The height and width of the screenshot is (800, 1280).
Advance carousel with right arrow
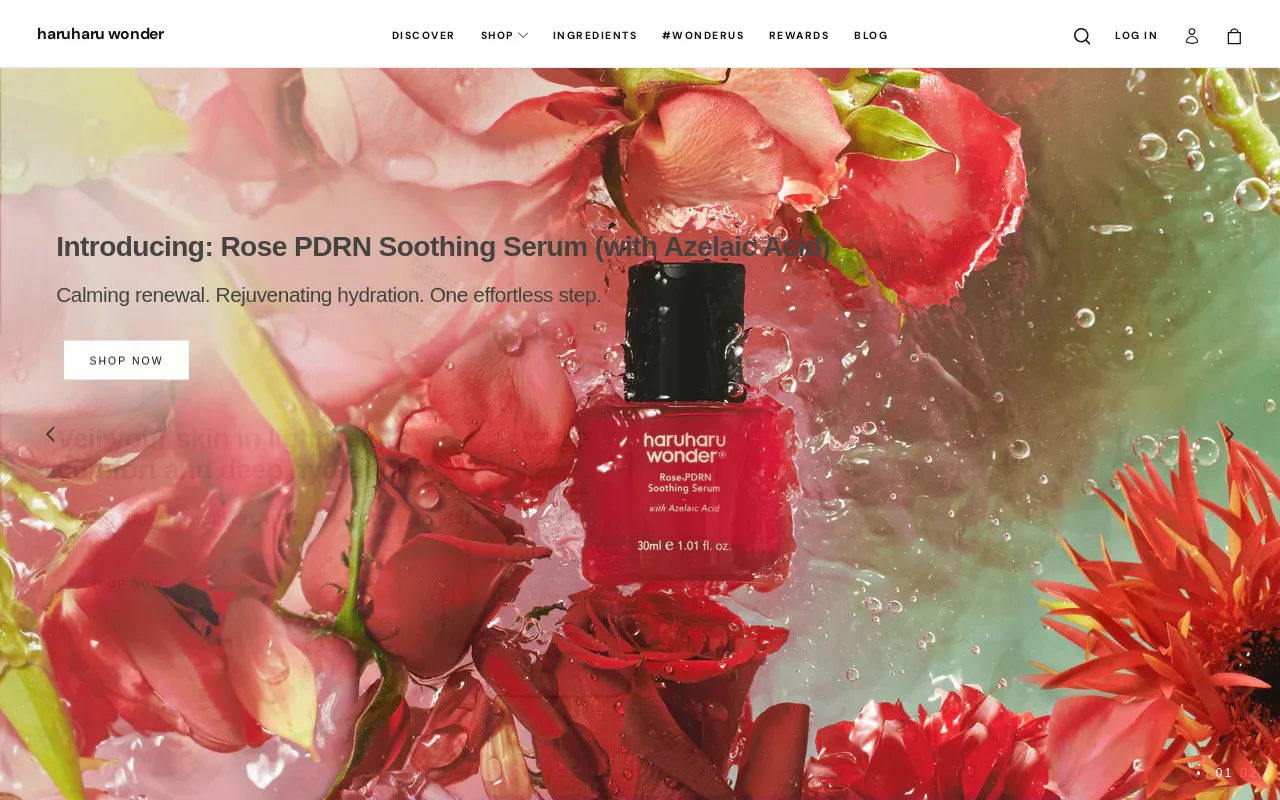click(x=1229, y=434)
